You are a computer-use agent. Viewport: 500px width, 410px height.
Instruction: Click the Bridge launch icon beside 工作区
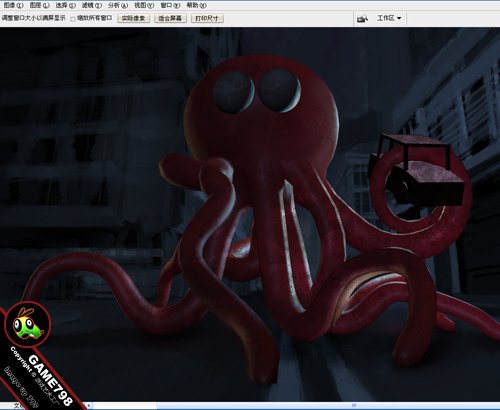[x=362, y=18]
